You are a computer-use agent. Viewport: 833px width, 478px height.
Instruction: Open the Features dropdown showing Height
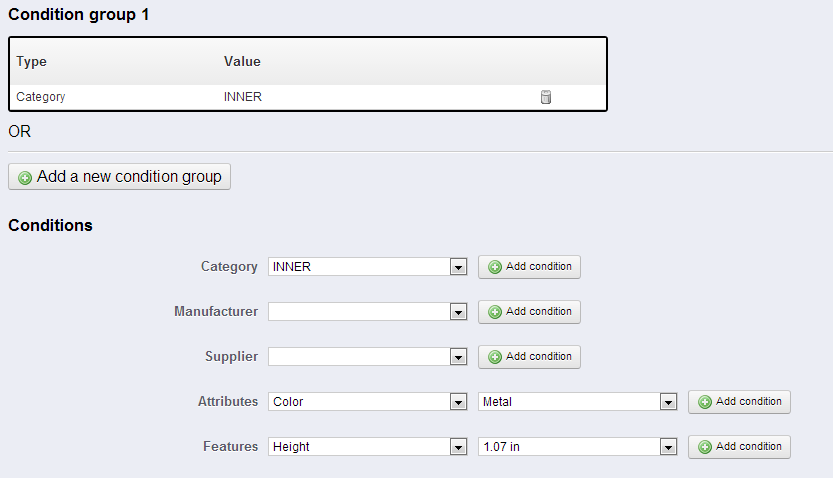click(x=368, y=447)
